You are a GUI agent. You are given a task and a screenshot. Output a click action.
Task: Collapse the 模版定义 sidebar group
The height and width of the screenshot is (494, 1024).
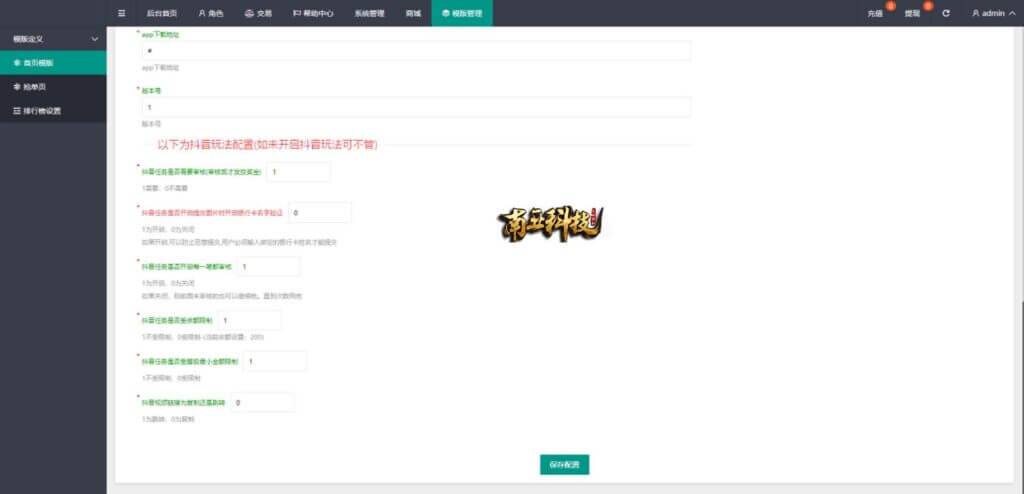coord(53,39)
